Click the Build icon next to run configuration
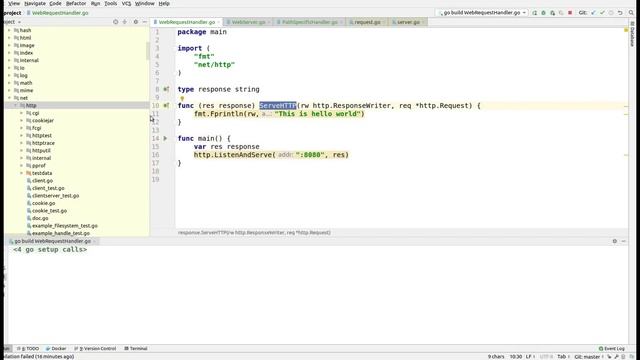This screenshot has width=640, height=360. click(x=534, y=13)
